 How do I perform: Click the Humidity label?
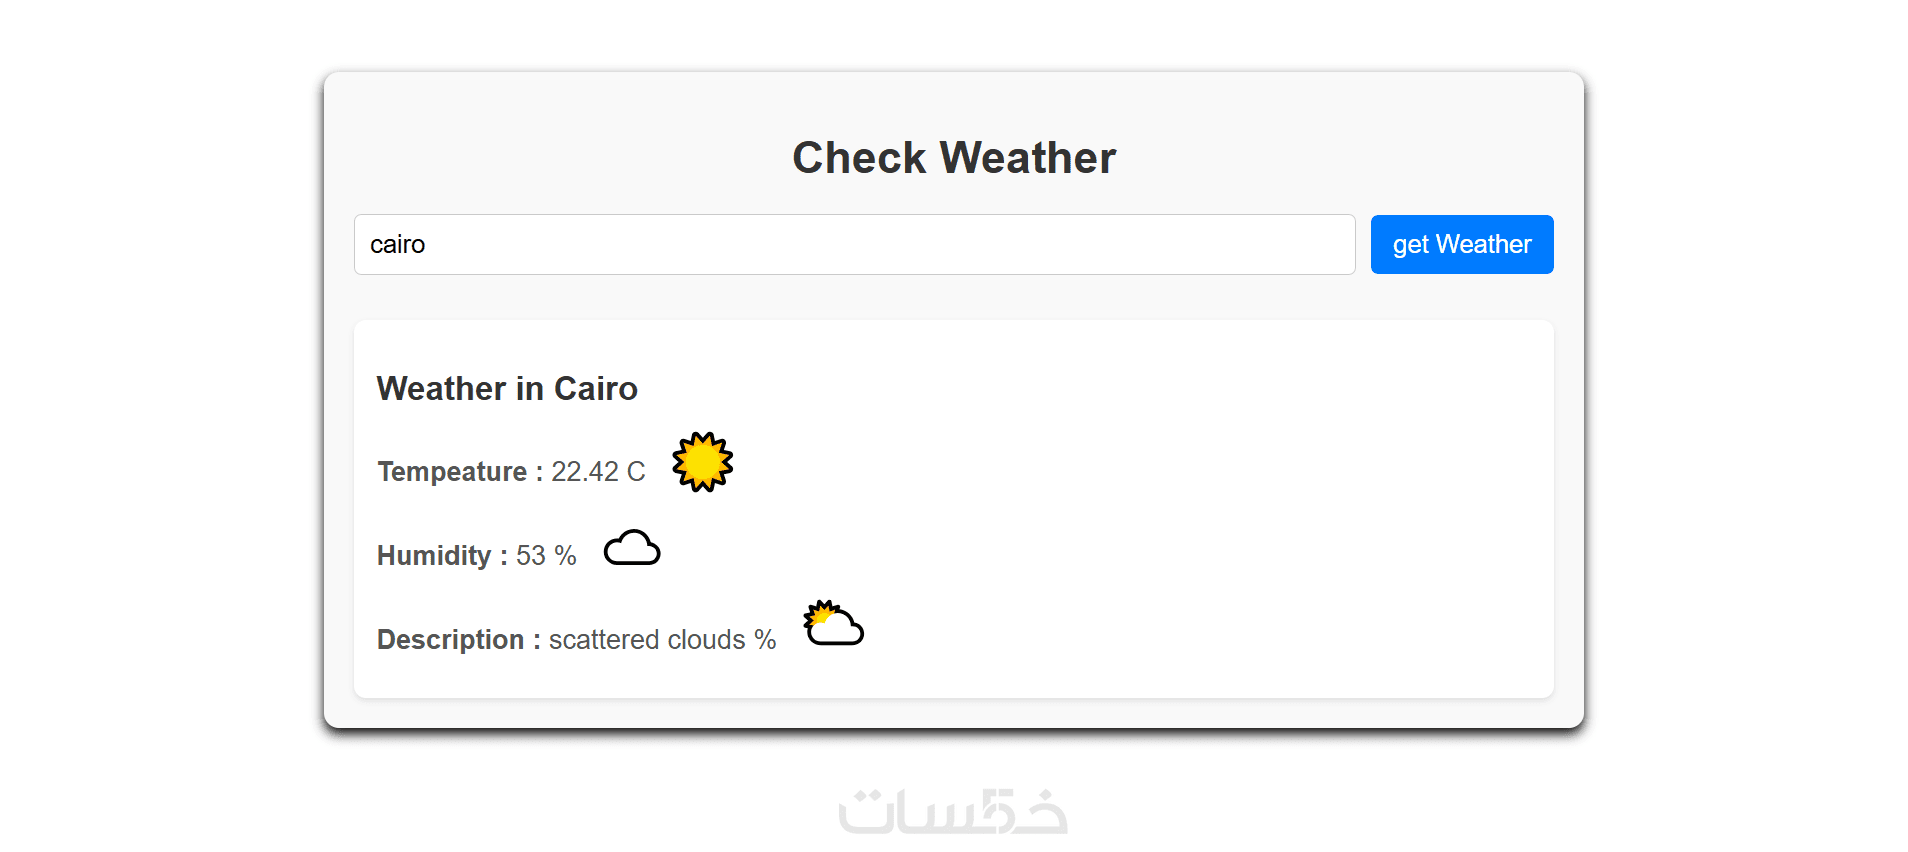[x=433, y=556]
